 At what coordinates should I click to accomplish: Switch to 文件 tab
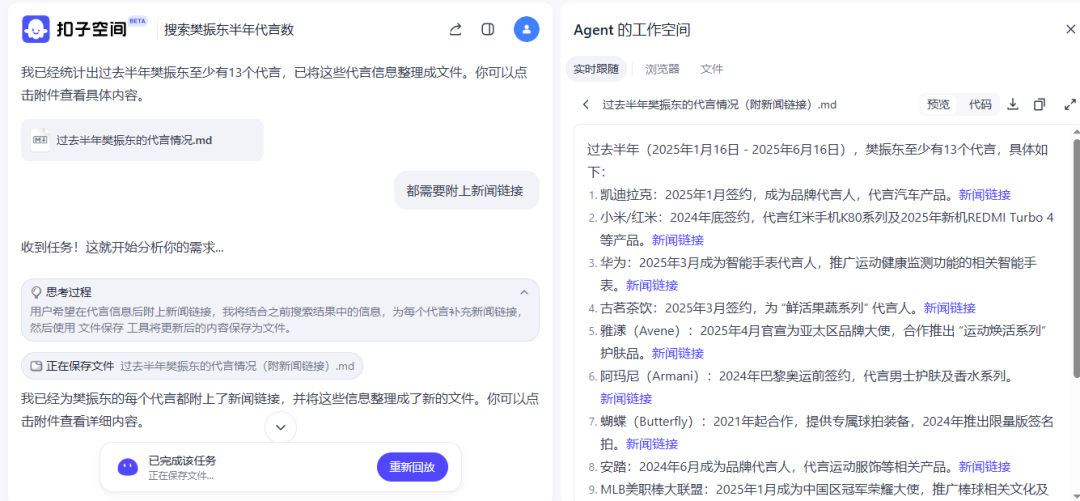[x=712, y=69]
